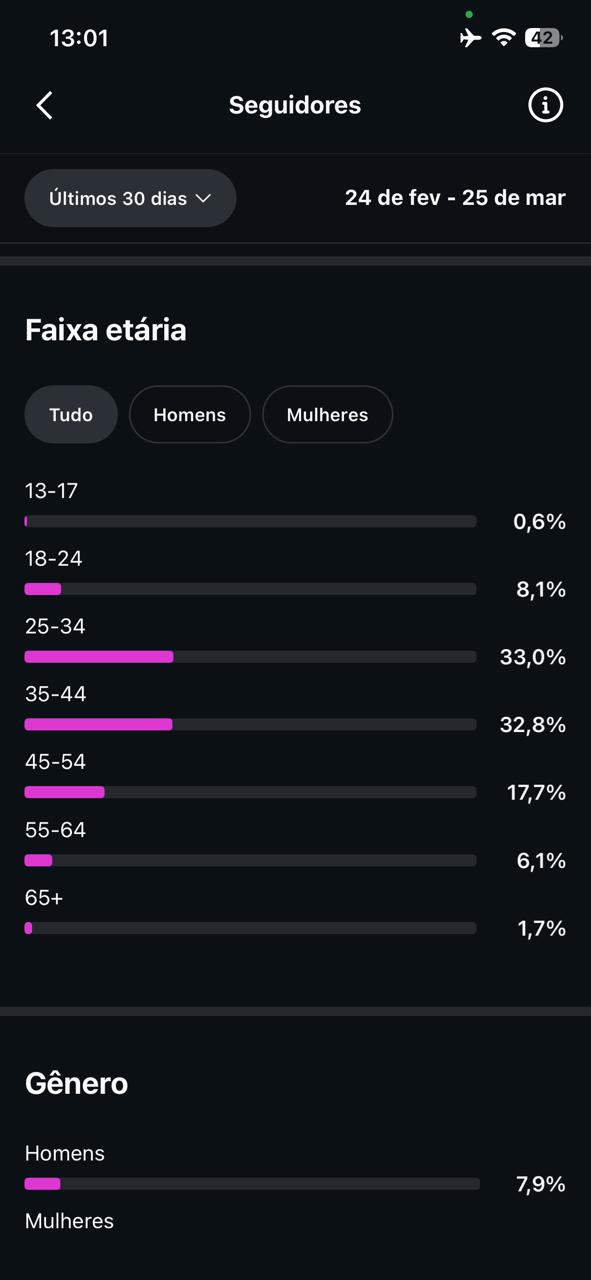Select the Faixa etária section header
Viewport: 591px width, 1280px height.
tap(105, 329)
